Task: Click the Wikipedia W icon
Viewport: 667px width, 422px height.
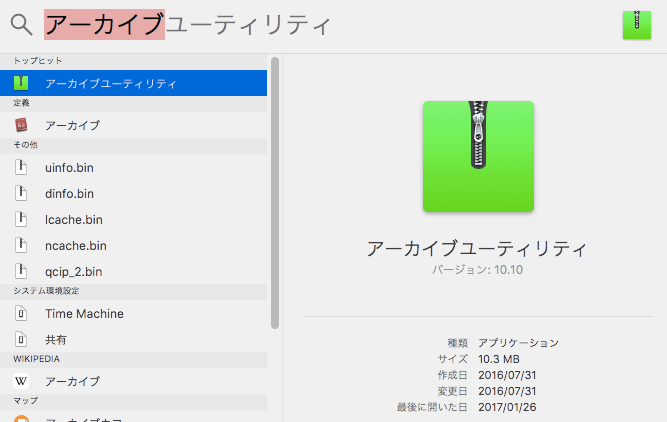Action: 21,381
